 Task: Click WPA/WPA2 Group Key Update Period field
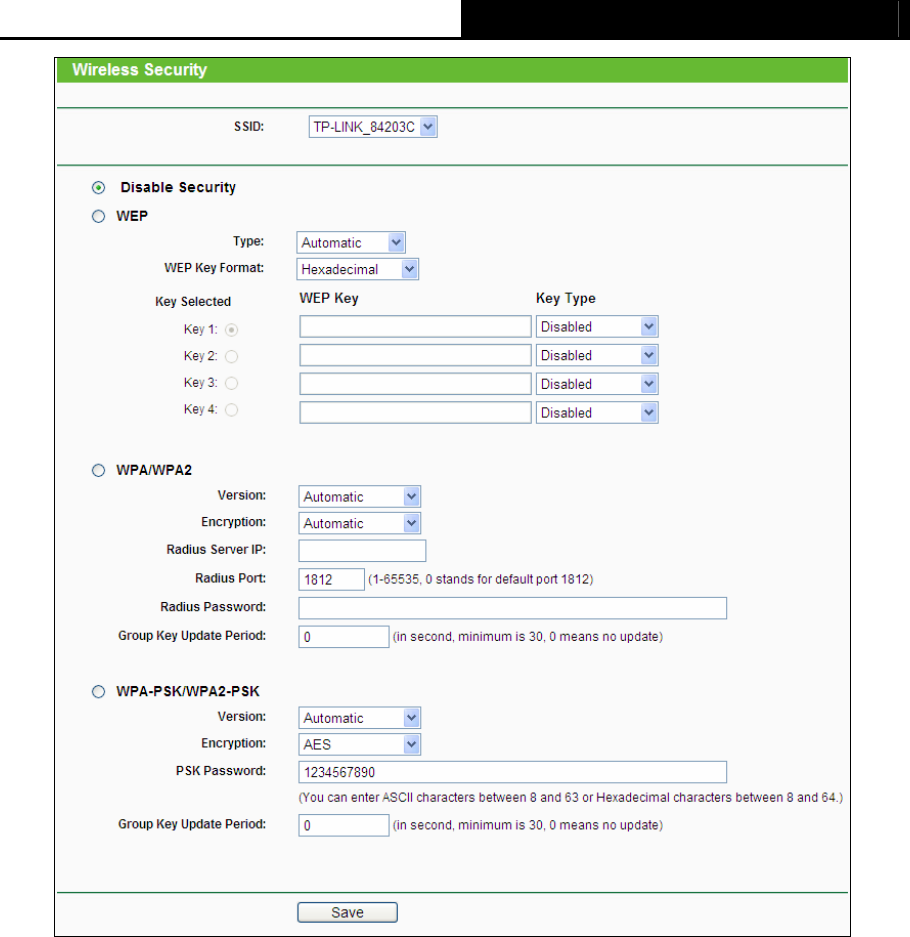(344, 636)
